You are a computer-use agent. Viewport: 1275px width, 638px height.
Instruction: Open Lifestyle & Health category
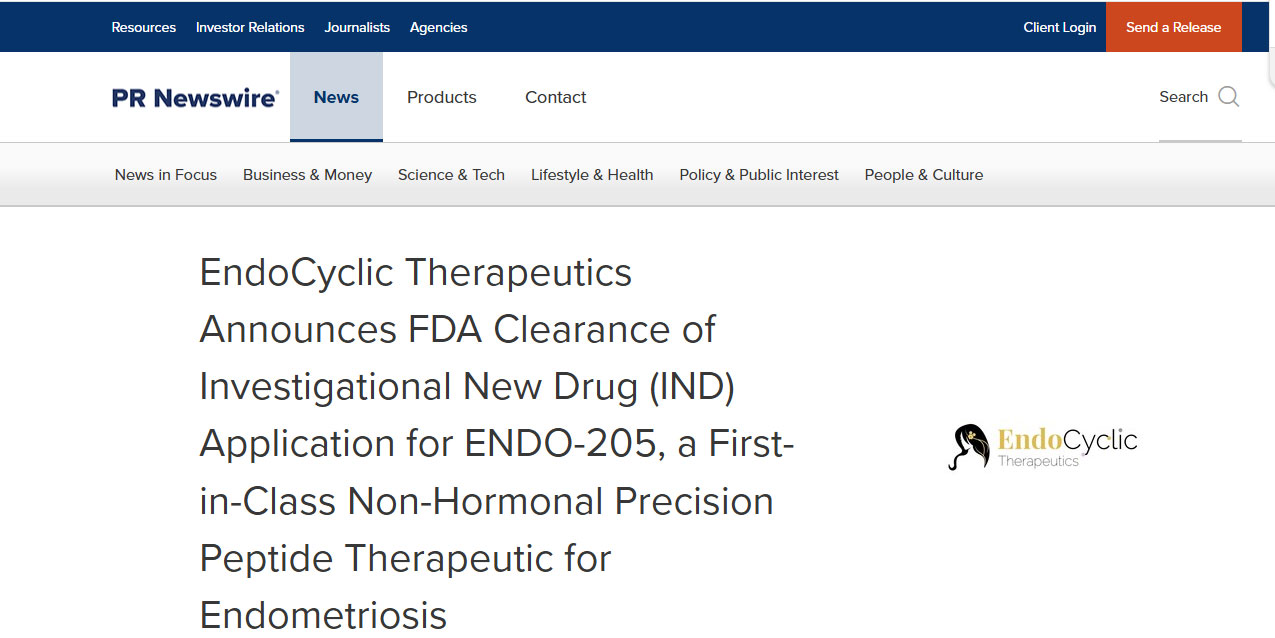592,175
